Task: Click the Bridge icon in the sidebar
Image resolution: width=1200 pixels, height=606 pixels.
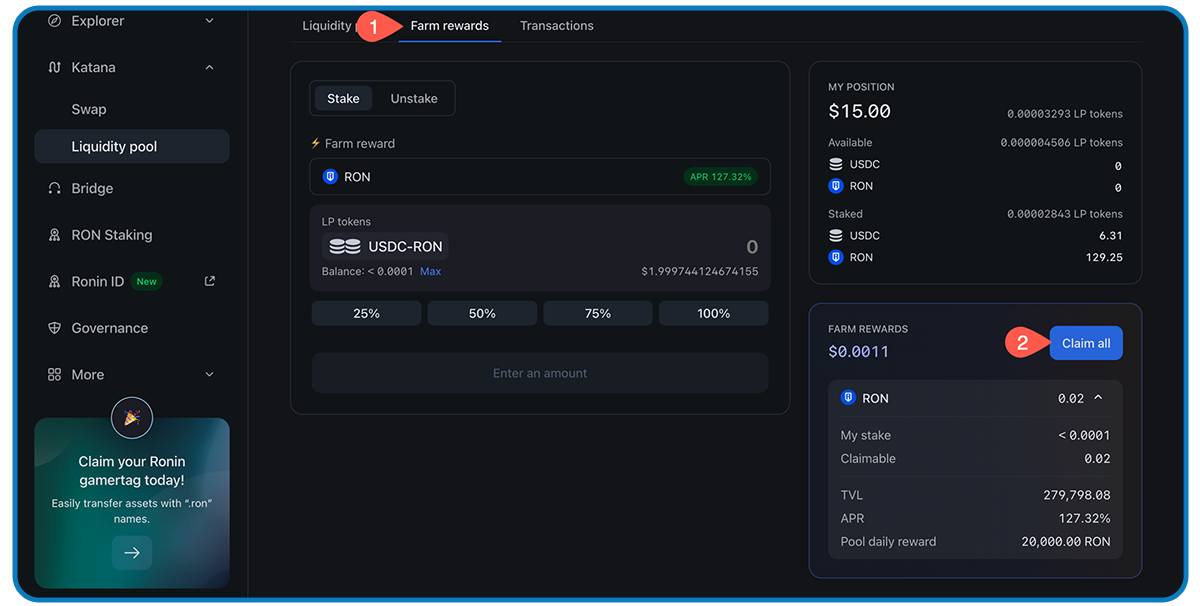Action: tap(54, 188)
